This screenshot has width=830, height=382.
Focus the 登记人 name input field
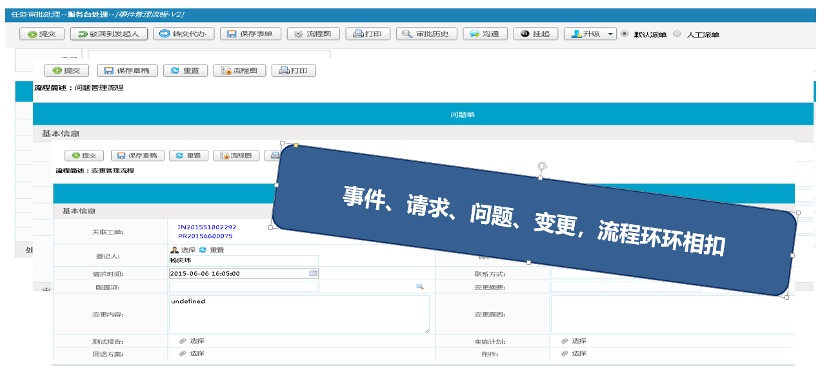243,260
